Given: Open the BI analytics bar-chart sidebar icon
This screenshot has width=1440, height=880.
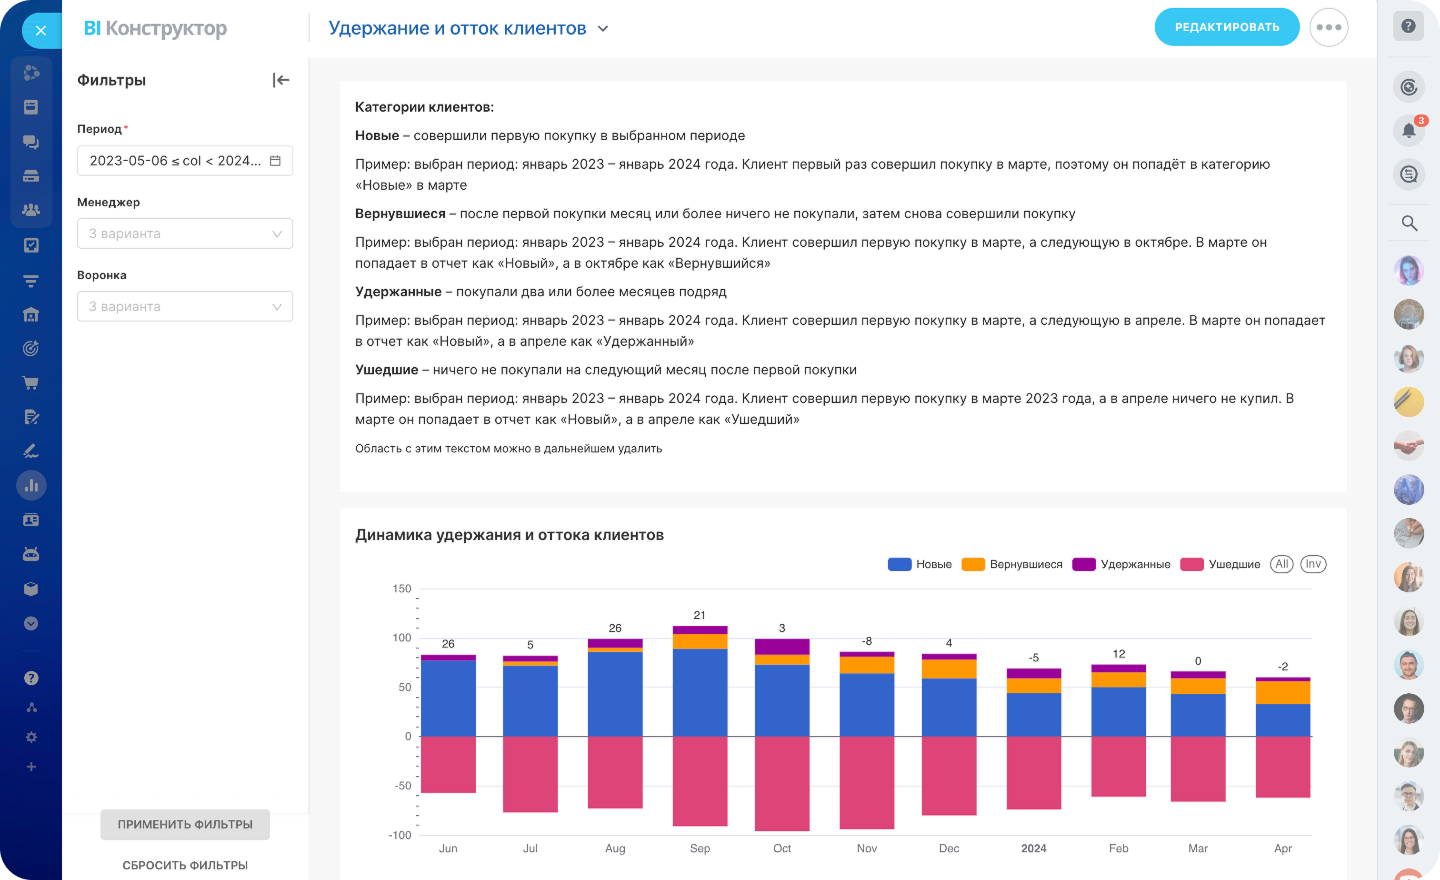Looking at the screenshot, I should tap(31, 486).
